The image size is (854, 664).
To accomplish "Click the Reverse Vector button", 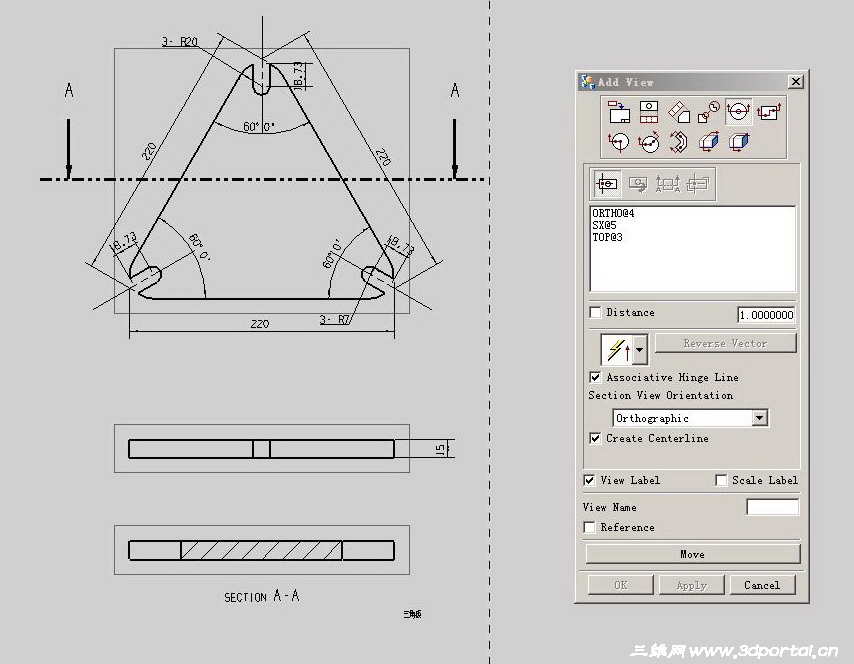I will 725,344.
